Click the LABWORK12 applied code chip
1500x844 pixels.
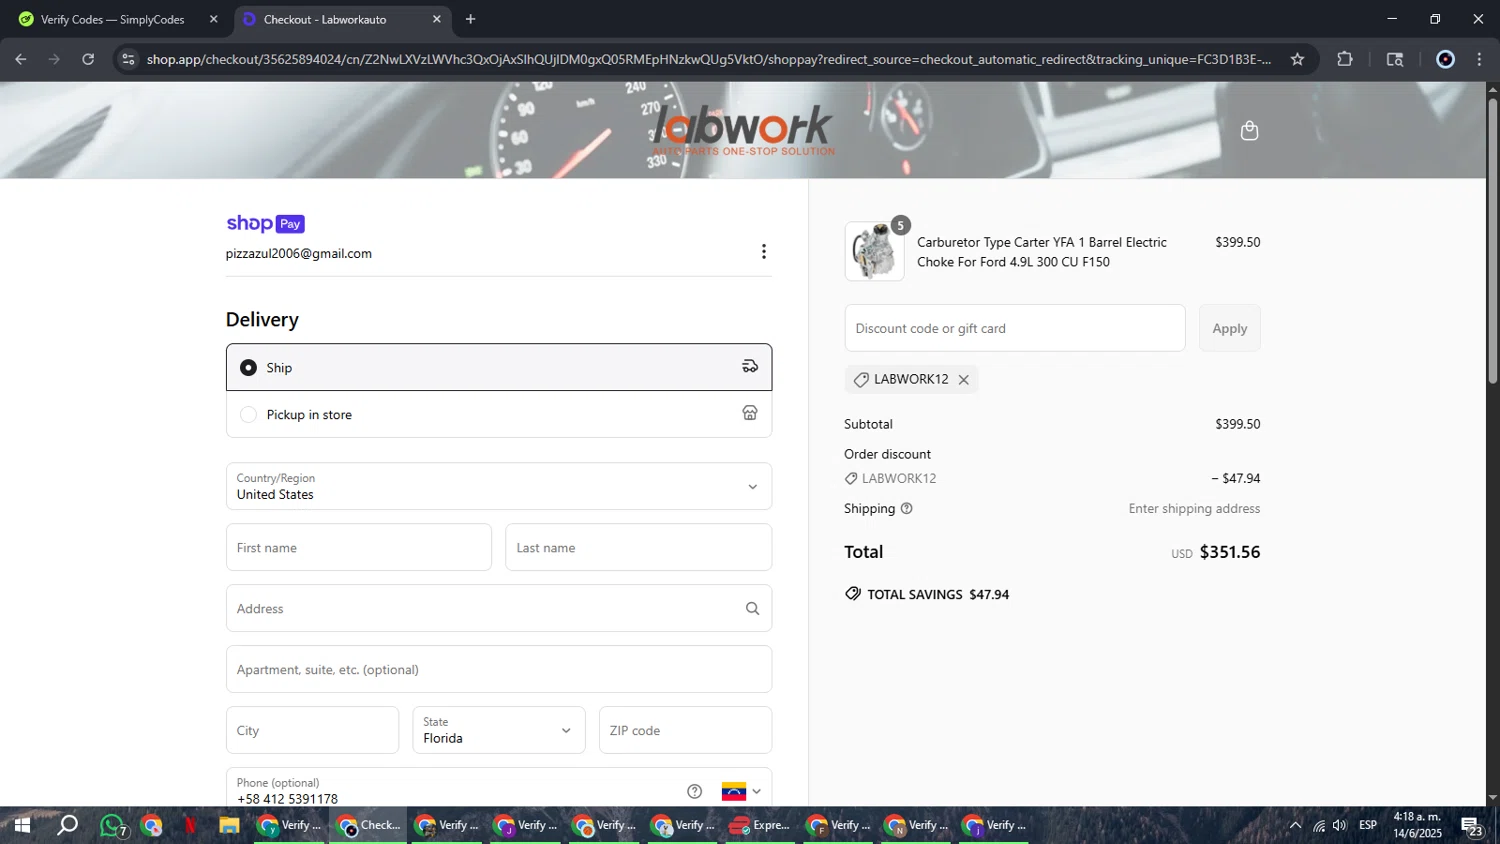coord(911,380)
